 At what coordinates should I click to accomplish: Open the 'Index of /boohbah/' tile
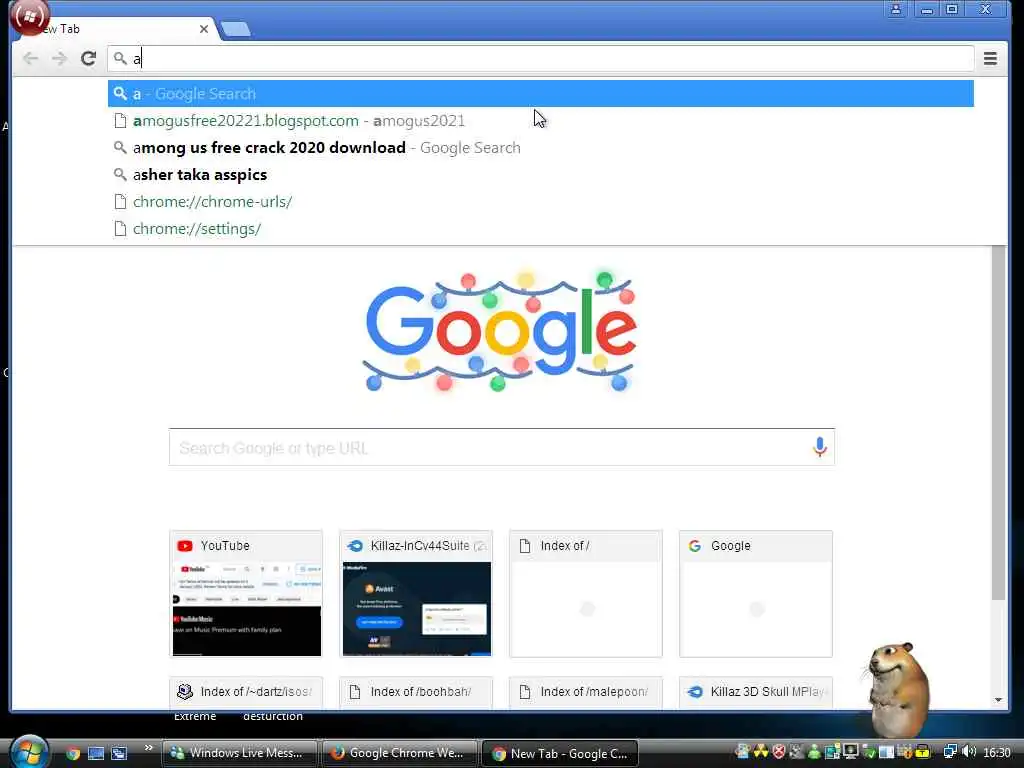[x=416, y=692]
